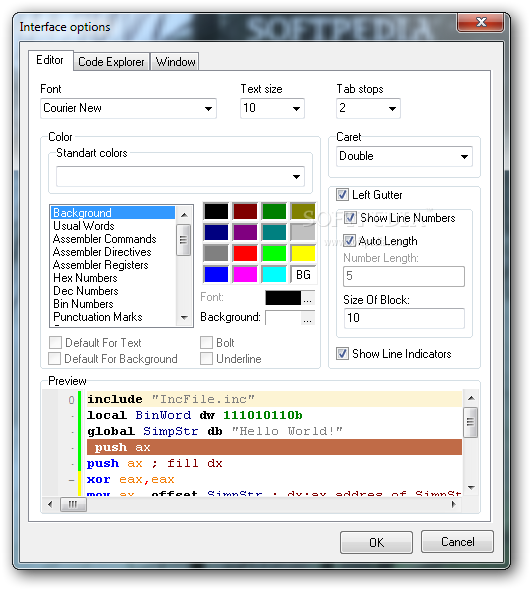The height and width of the screenshot is (590, 531).
Task: Click the preview vertical scroll-up arrow
Action: pos(471,398)
